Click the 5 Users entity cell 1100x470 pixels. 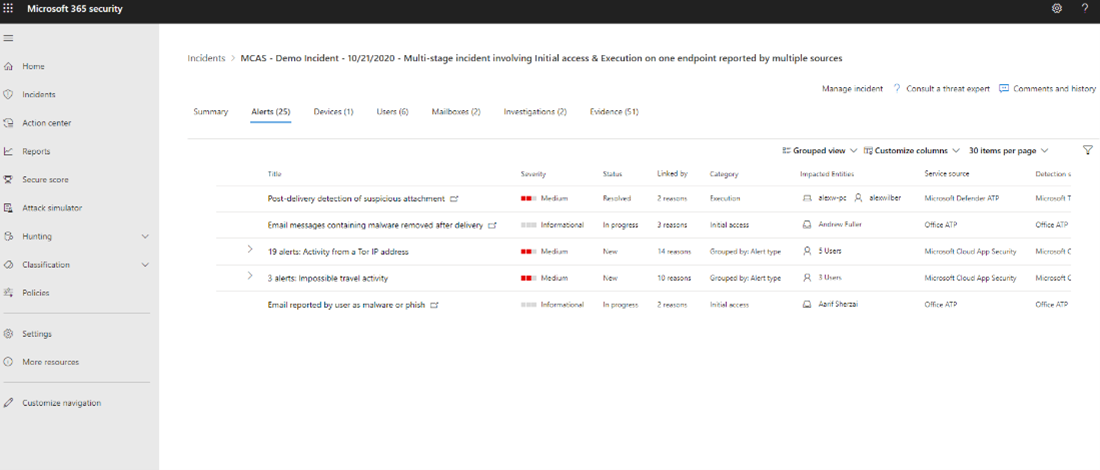pyautogui.click(x=830, y=252)
